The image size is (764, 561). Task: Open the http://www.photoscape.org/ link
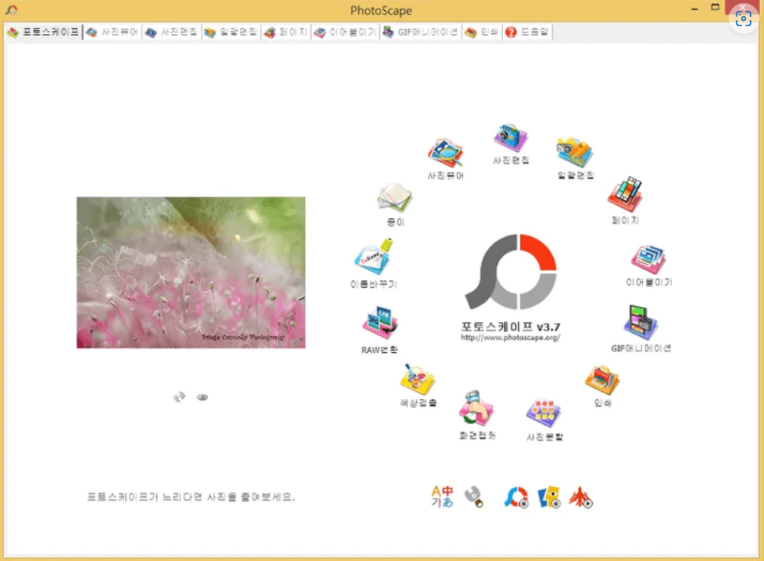pyautogui.click(x=510, y=337)
